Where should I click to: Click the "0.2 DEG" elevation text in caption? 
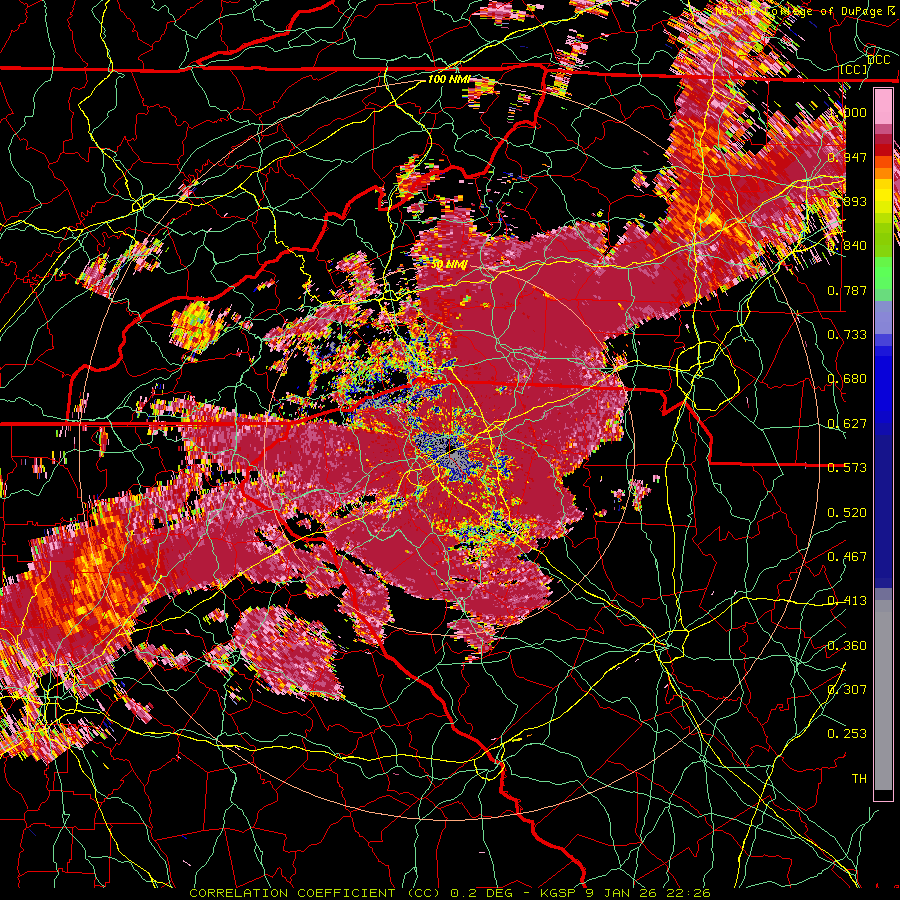click(x=480, y=893)
